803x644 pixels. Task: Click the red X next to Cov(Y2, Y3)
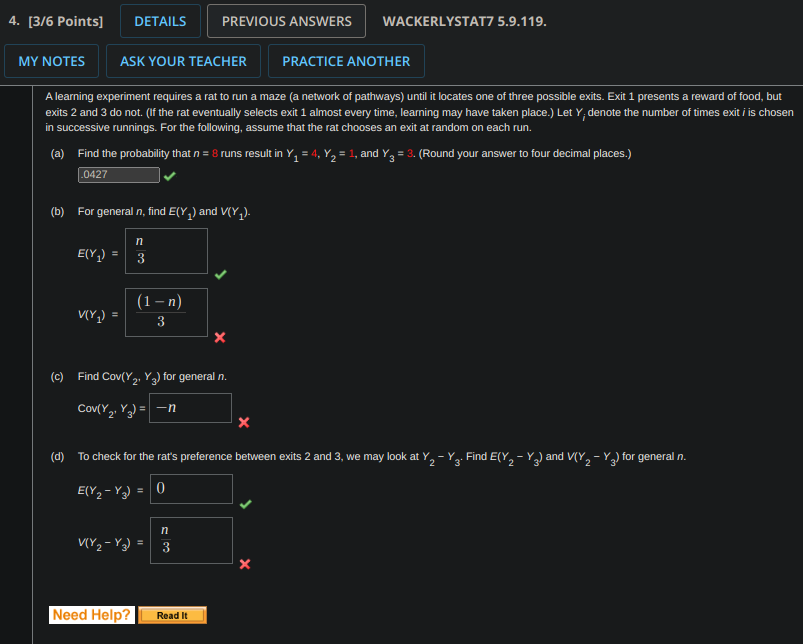pyautogui.click(x=243, y=423)
